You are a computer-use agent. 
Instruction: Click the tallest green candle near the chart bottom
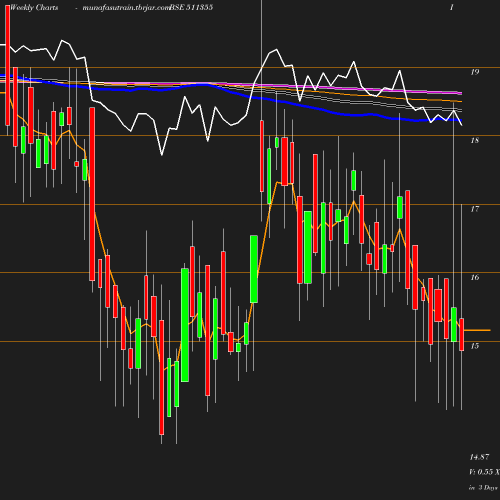pyautogui.click(x=185, y=325)
